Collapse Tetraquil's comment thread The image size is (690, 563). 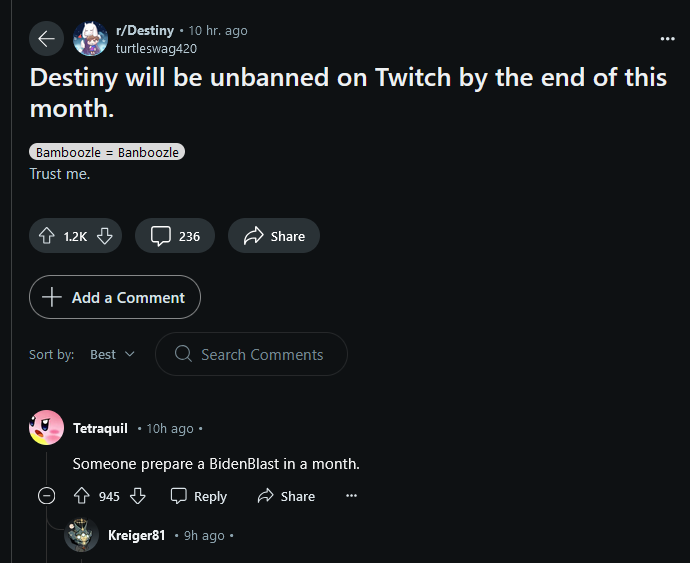click(x=46, y=496)
